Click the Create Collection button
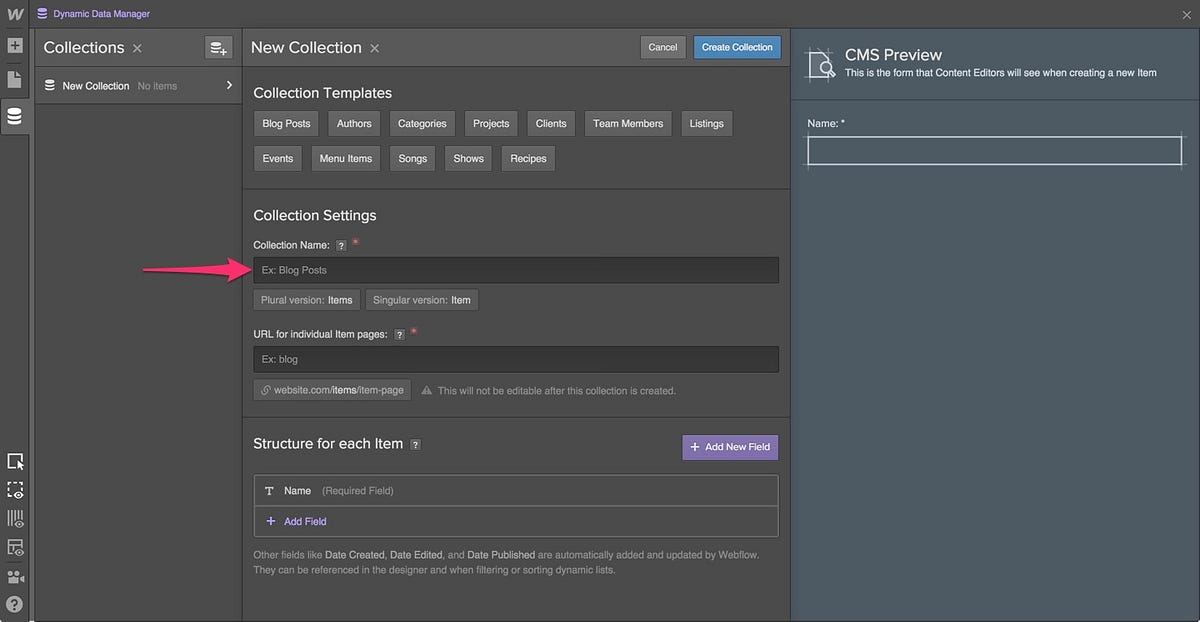The image size is (1200, 622). coord(737,47)
